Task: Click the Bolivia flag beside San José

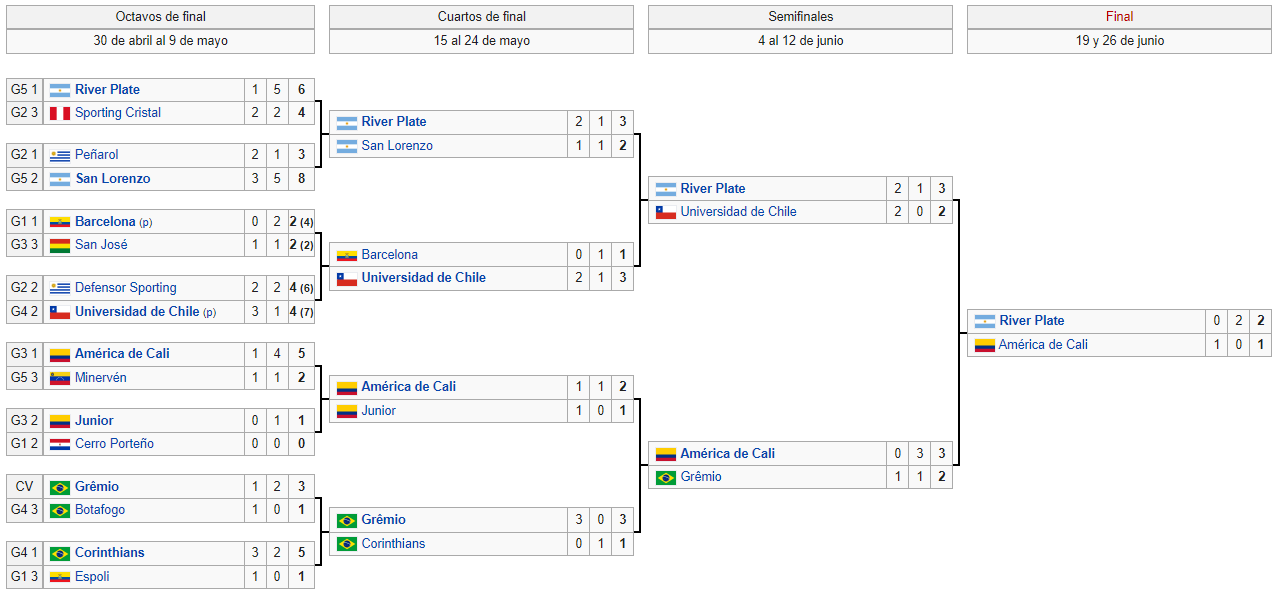Action: pos(60,245)
